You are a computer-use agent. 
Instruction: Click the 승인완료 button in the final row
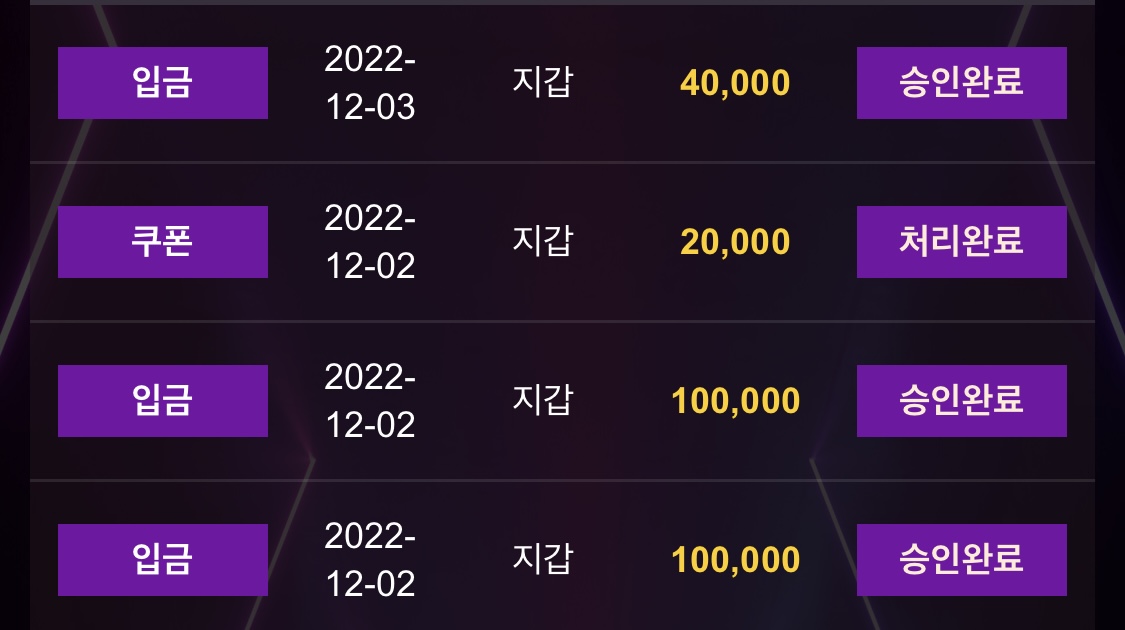click(x=961, y=560)
